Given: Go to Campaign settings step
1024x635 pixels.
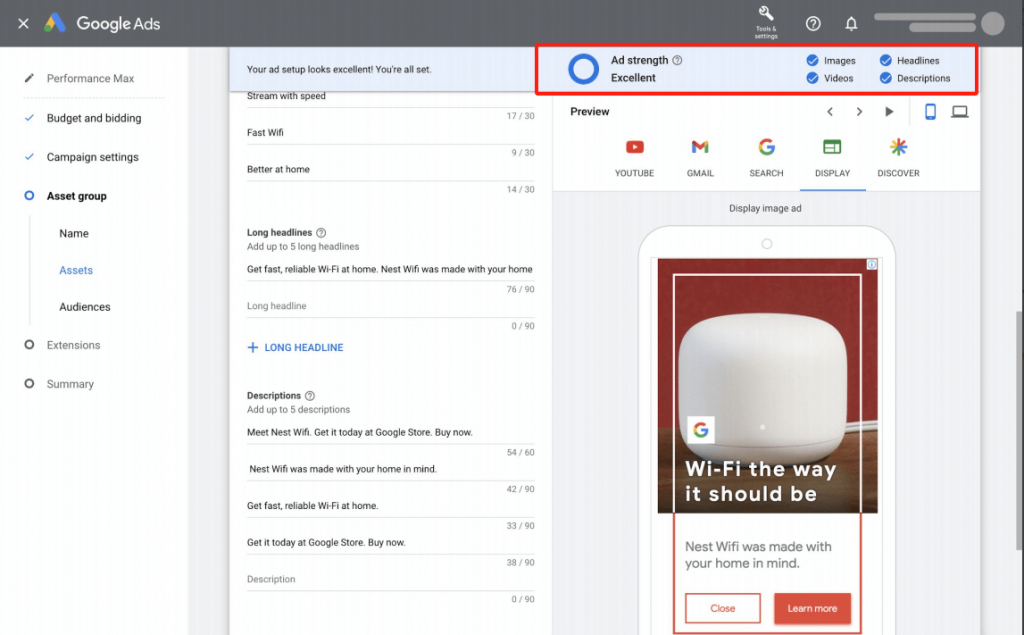Looking at the screenshot, I should click(93, 157).
